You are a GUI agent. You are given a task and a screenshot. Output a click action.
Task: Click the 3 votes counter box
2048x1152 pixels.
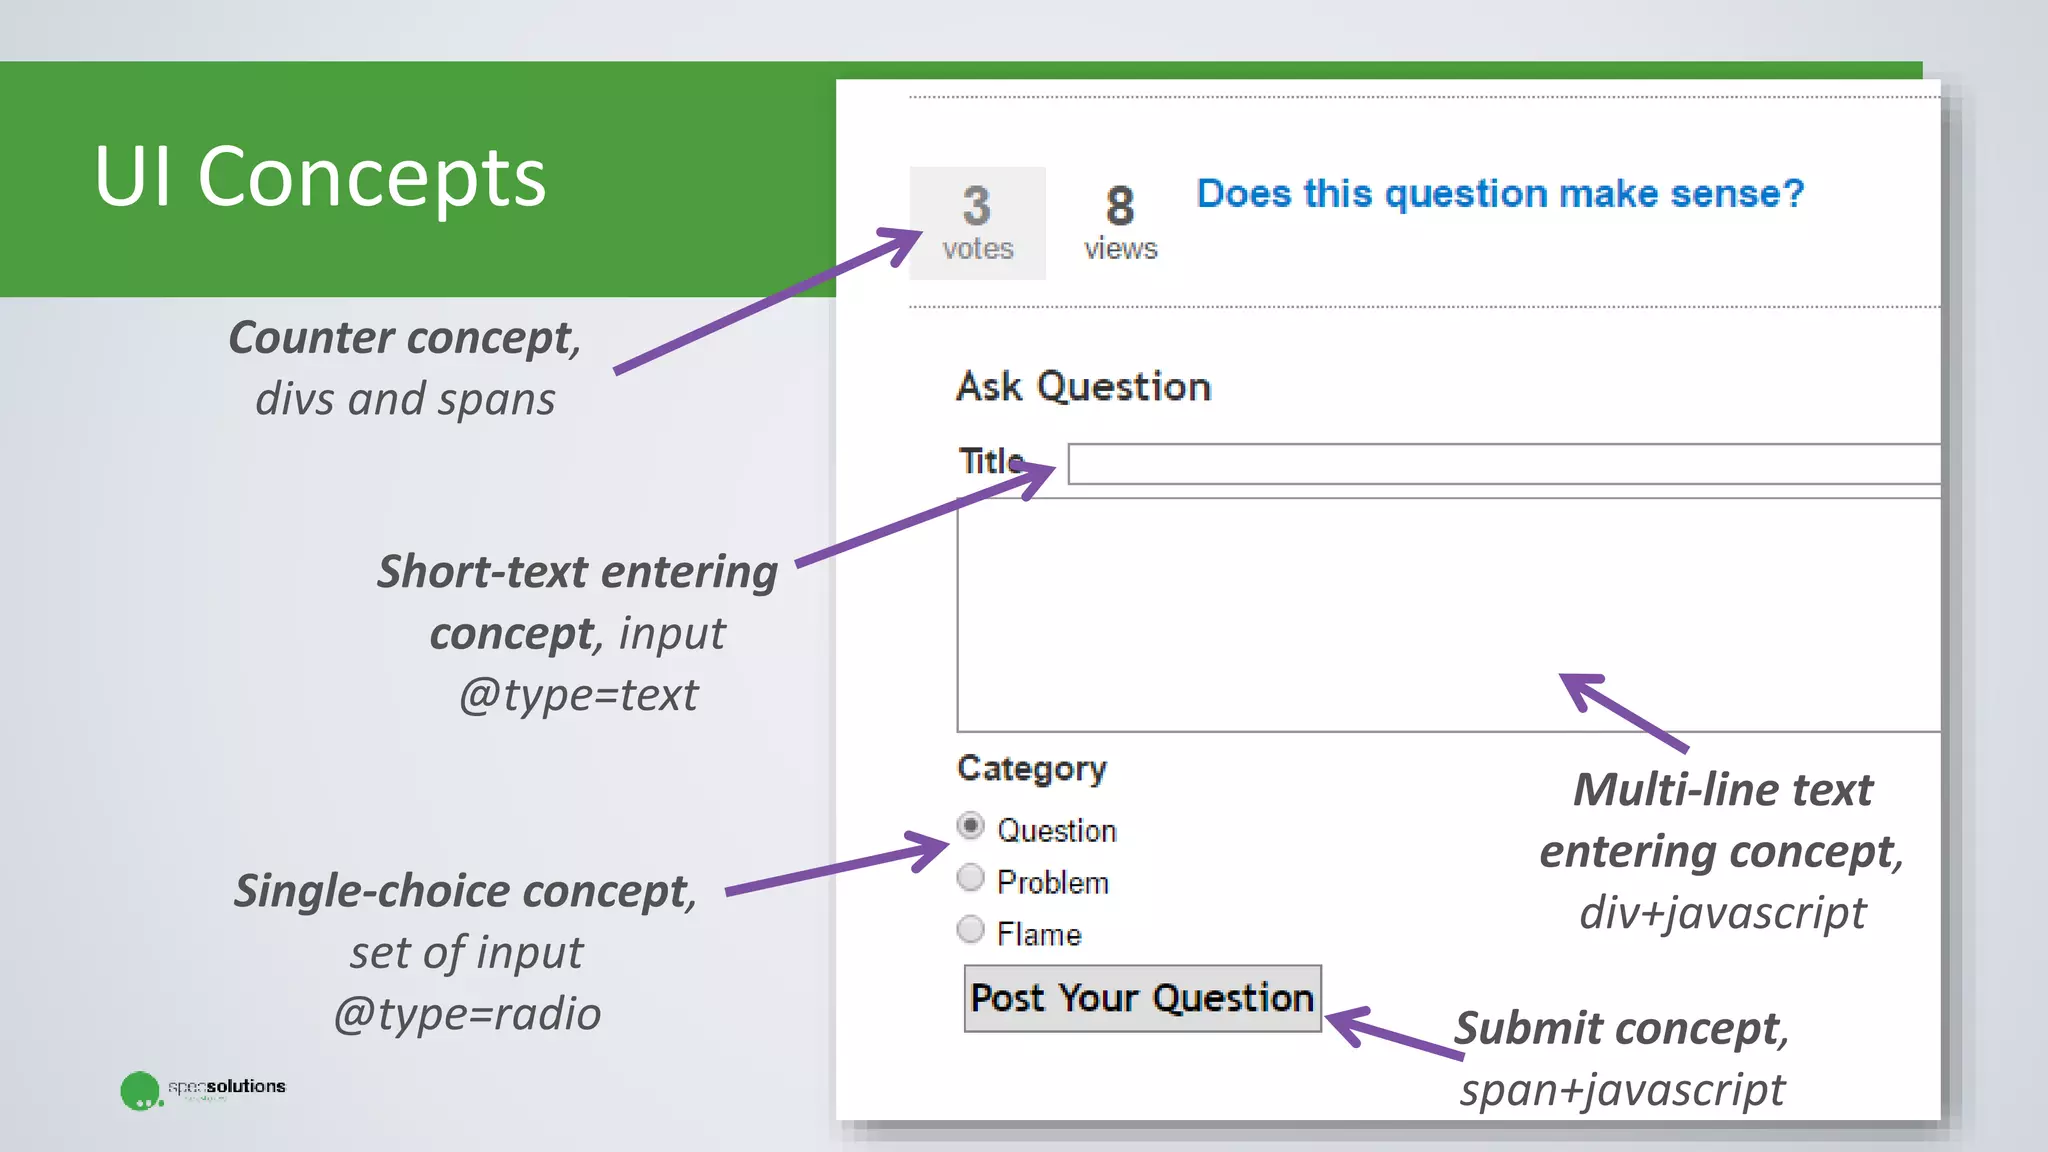[x=977, y=223]
